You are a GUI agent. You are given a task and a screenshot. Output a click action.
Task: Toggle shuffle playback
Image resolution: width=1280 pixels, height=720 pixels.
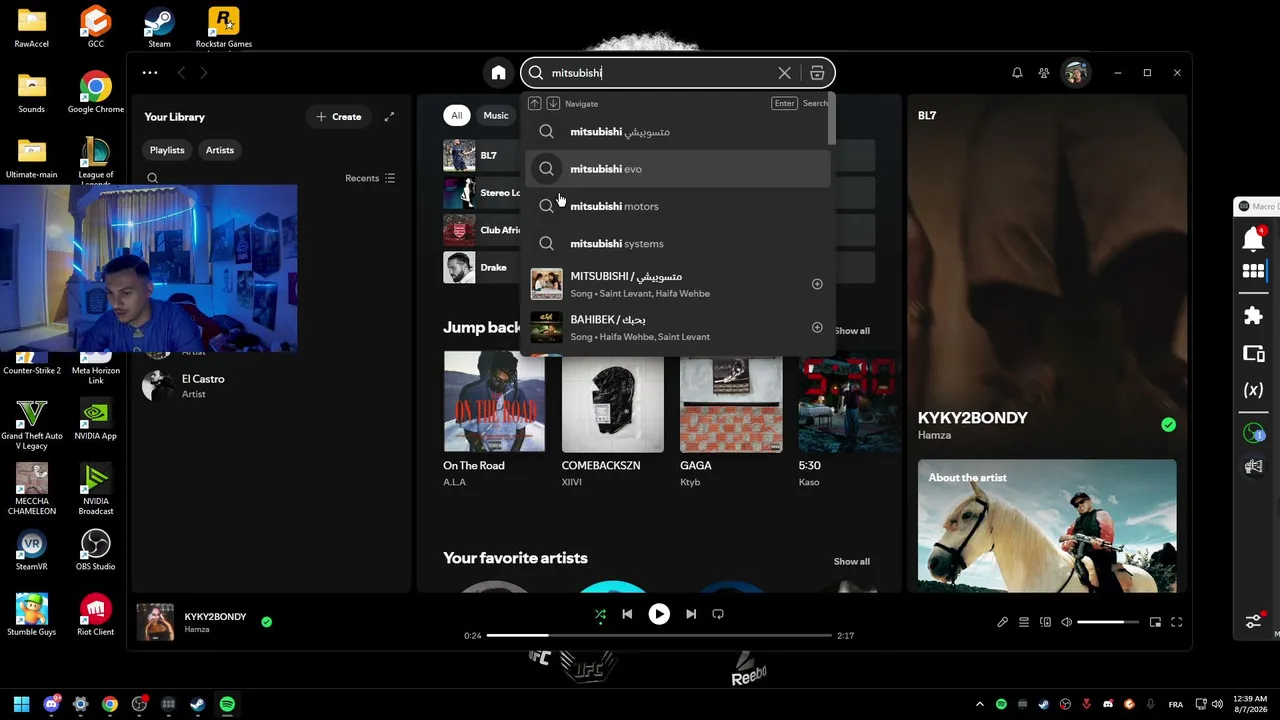click(x=600, y=614)
